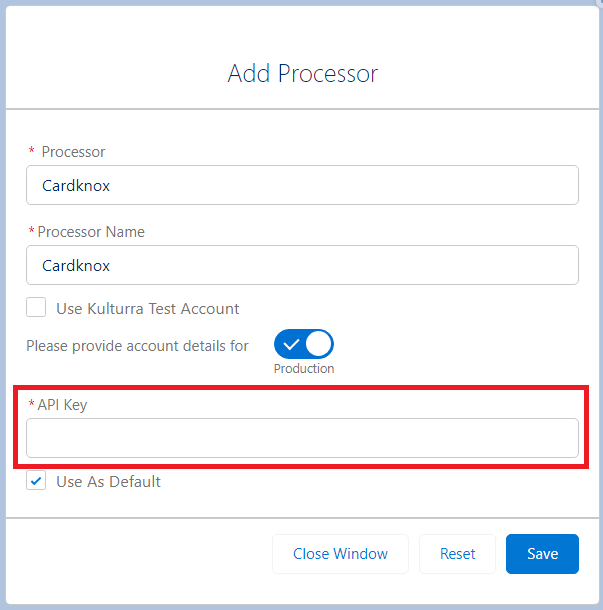Focus the Processor Name text input

point(302,265)
